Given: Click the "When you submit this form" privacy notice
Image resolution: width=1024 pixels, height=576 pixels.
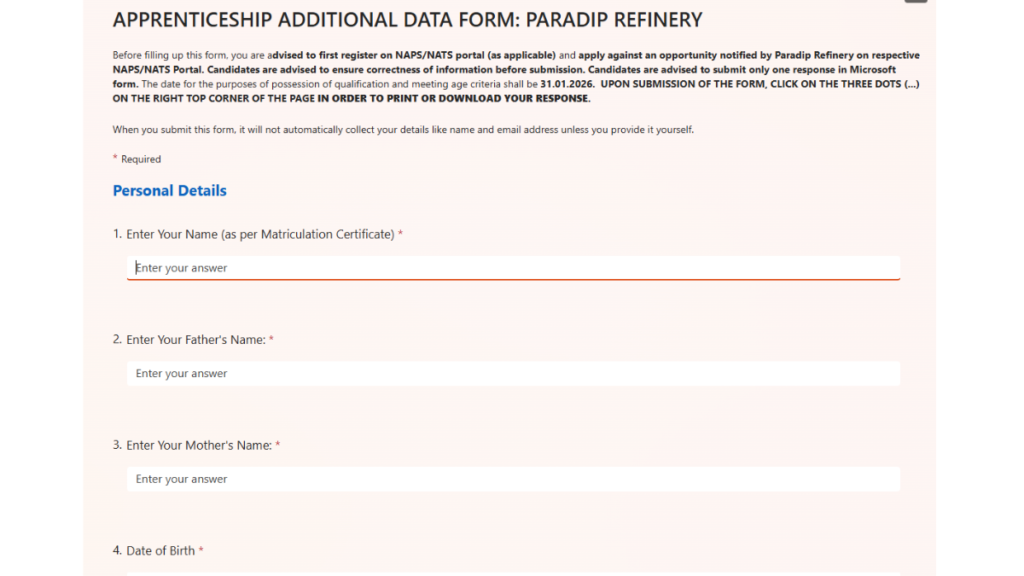Looking at the screenshot, I should (403, 130).
